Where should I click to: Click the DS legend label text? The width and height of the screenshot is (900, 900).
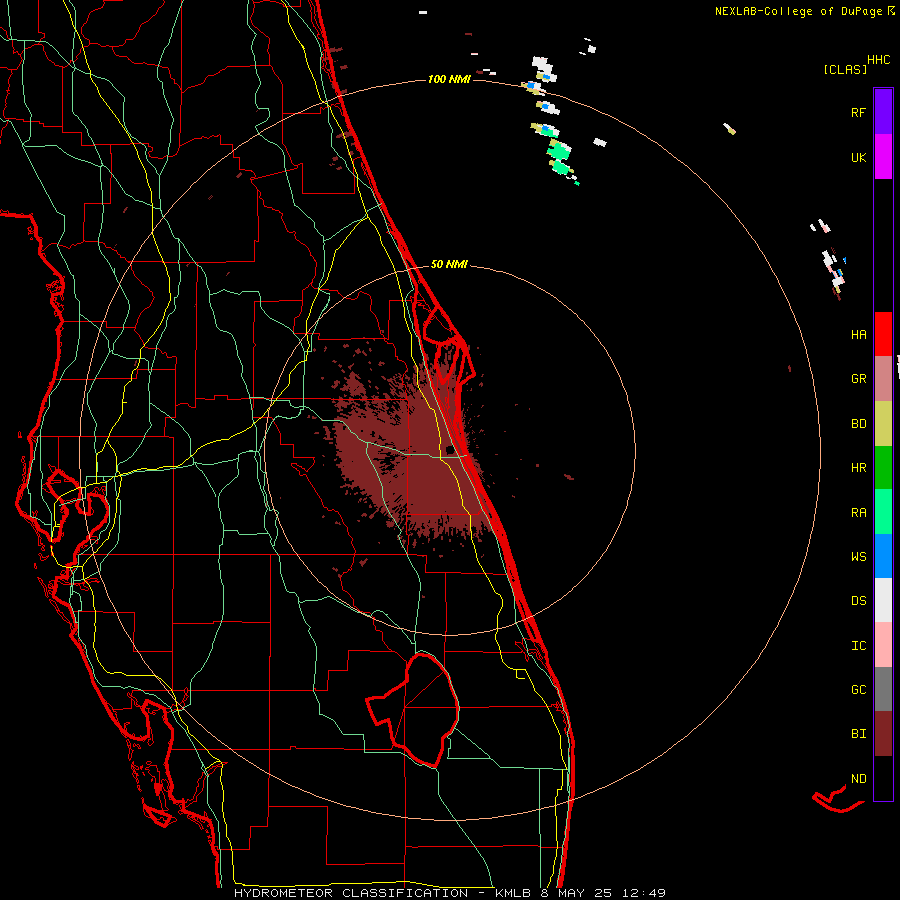pos(858,601)
